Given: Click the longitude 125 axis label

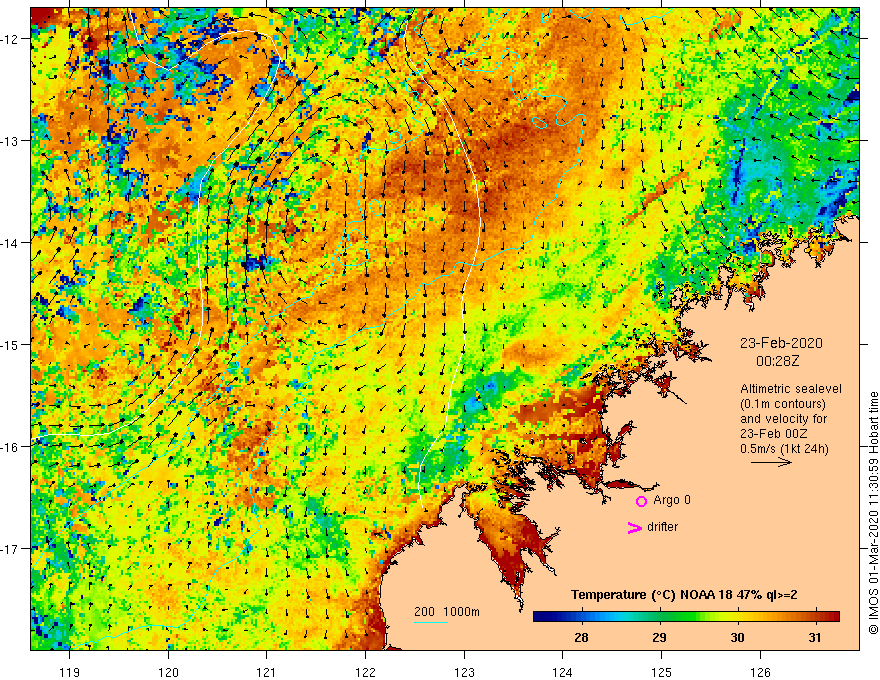Looking at the screenshot, I should coord(662,672).
